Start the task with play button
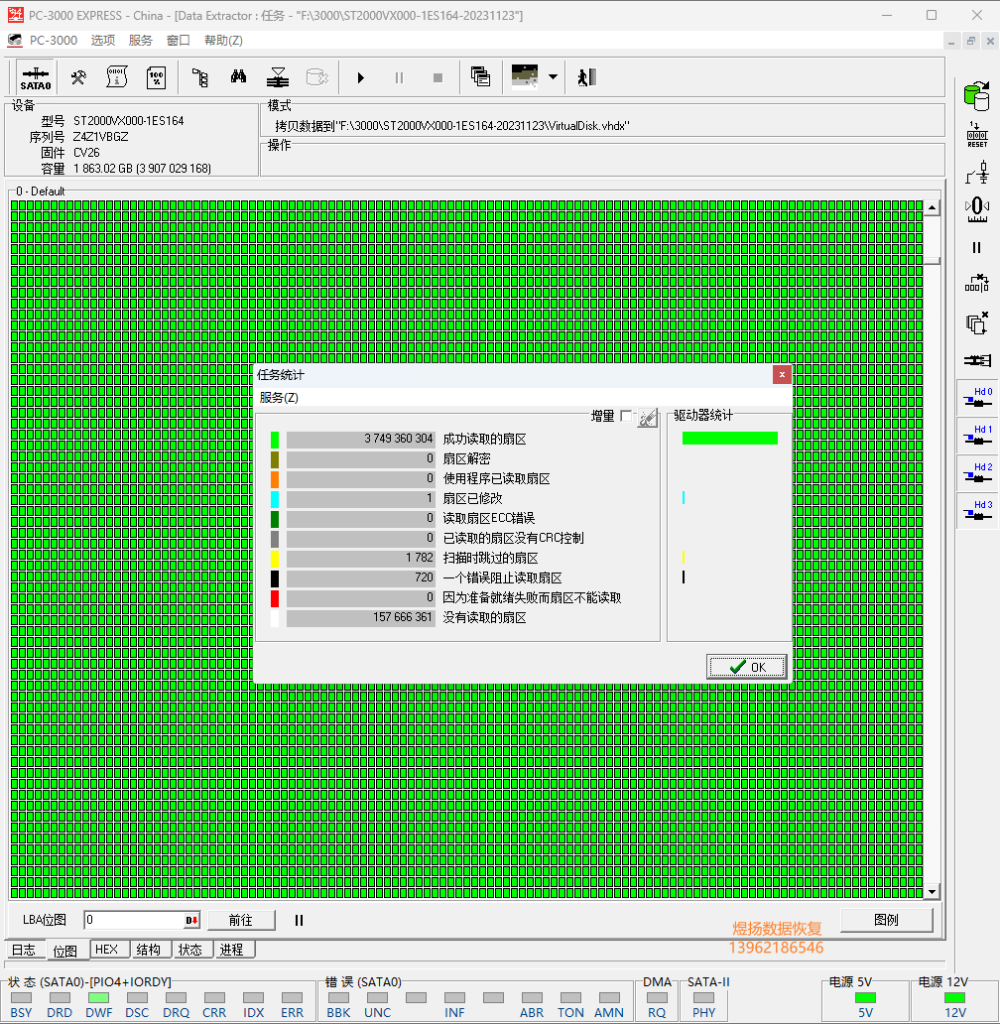This screenshot has height=1024, width=1000. 360,78
